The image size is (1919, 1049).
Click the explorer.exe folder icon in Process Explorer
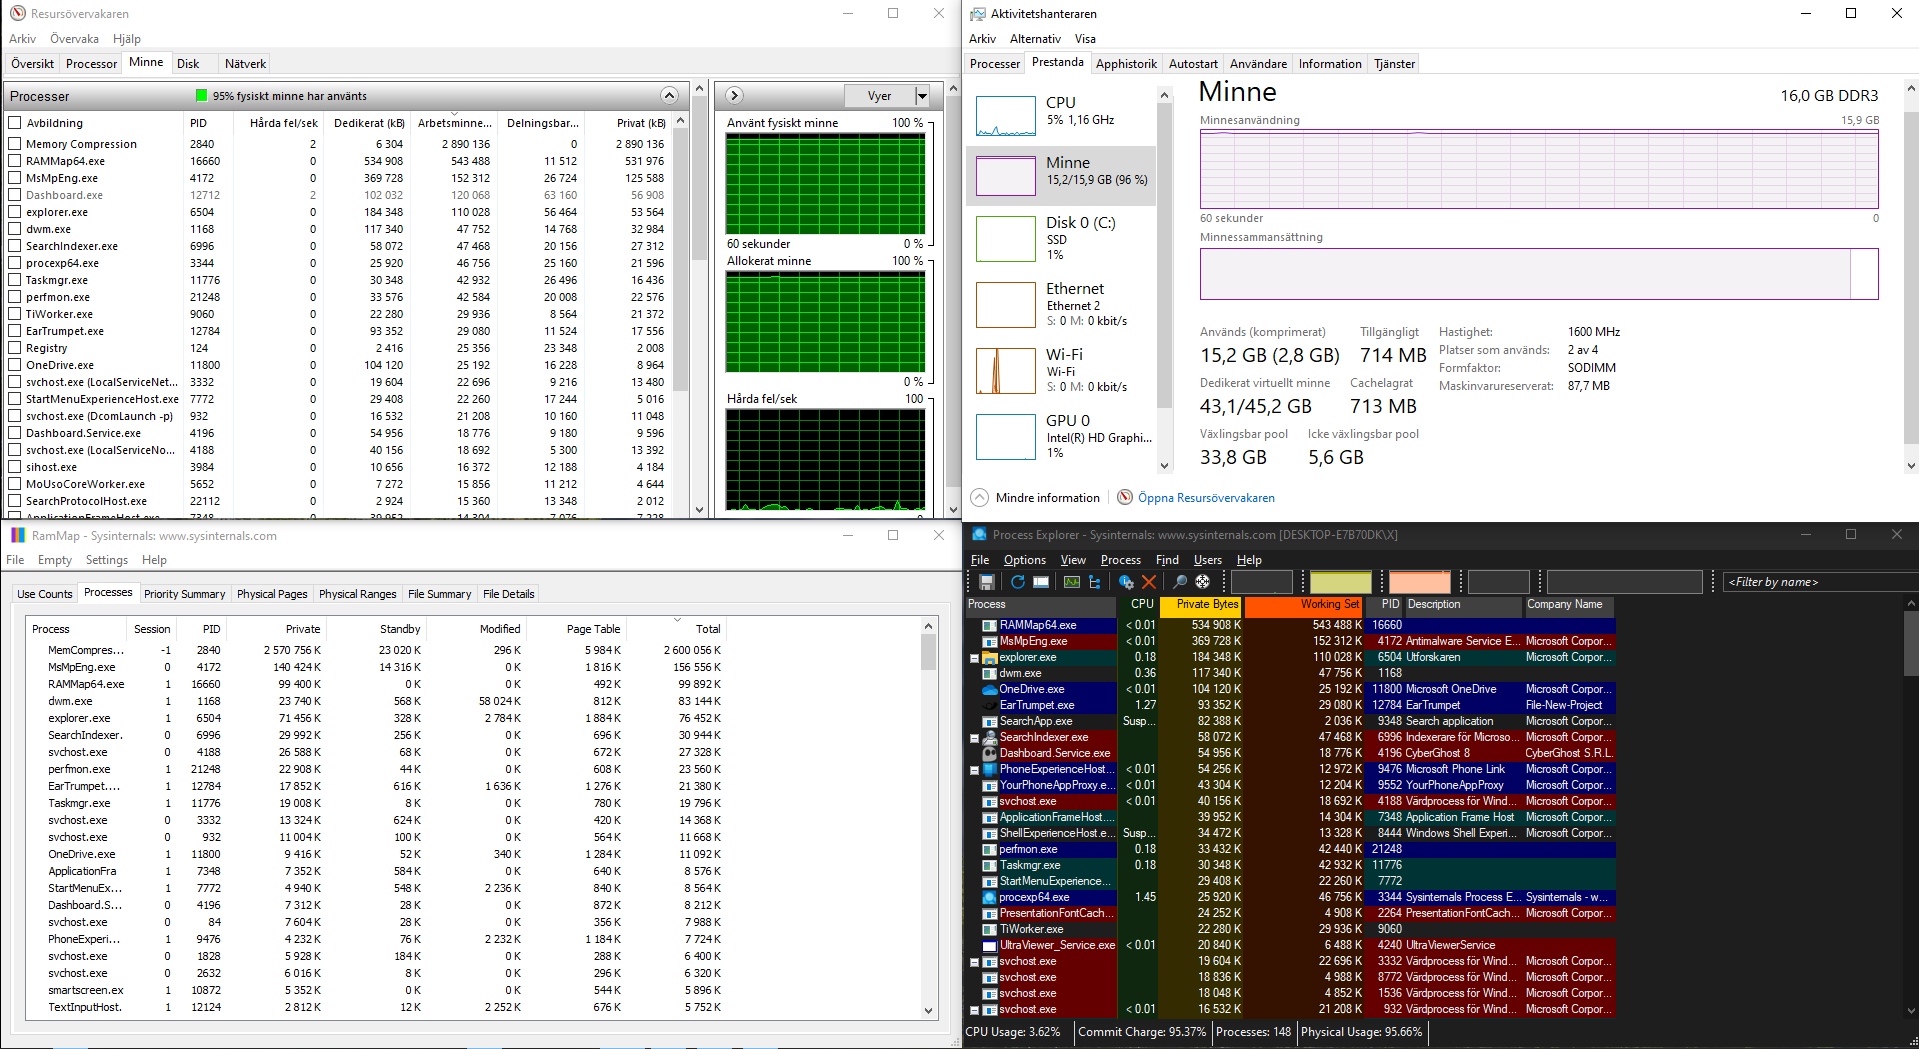[x=990, y=657]
